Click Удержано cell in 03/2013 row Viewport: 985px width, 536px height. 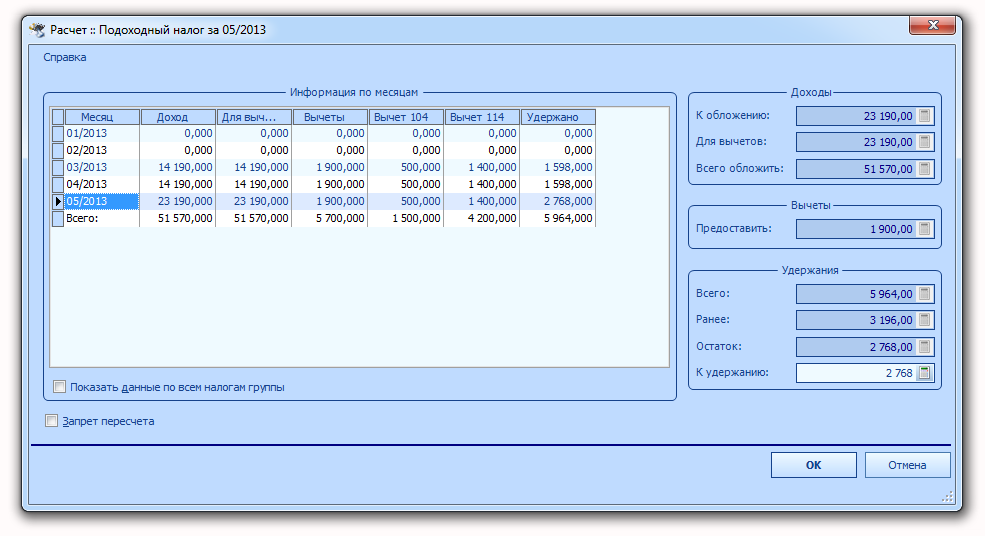(x=558, y=167)
